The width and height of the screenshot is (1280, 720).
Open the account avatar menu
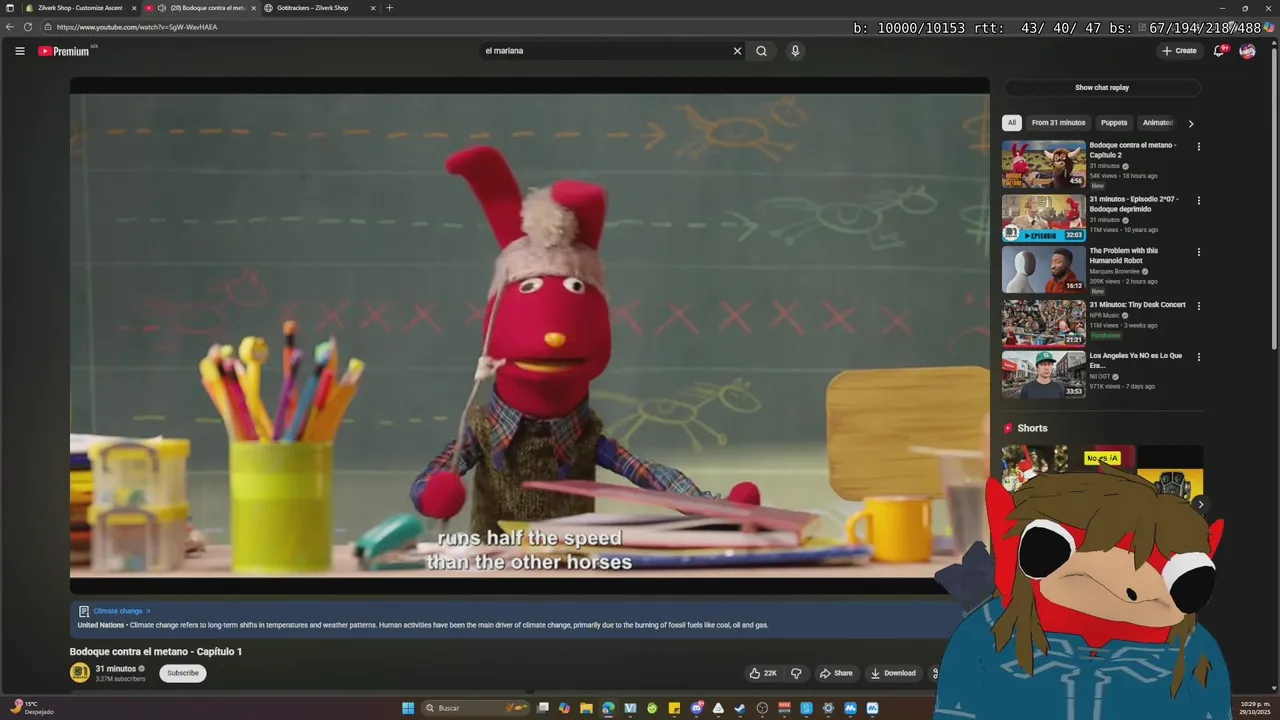click(1247, 51)
